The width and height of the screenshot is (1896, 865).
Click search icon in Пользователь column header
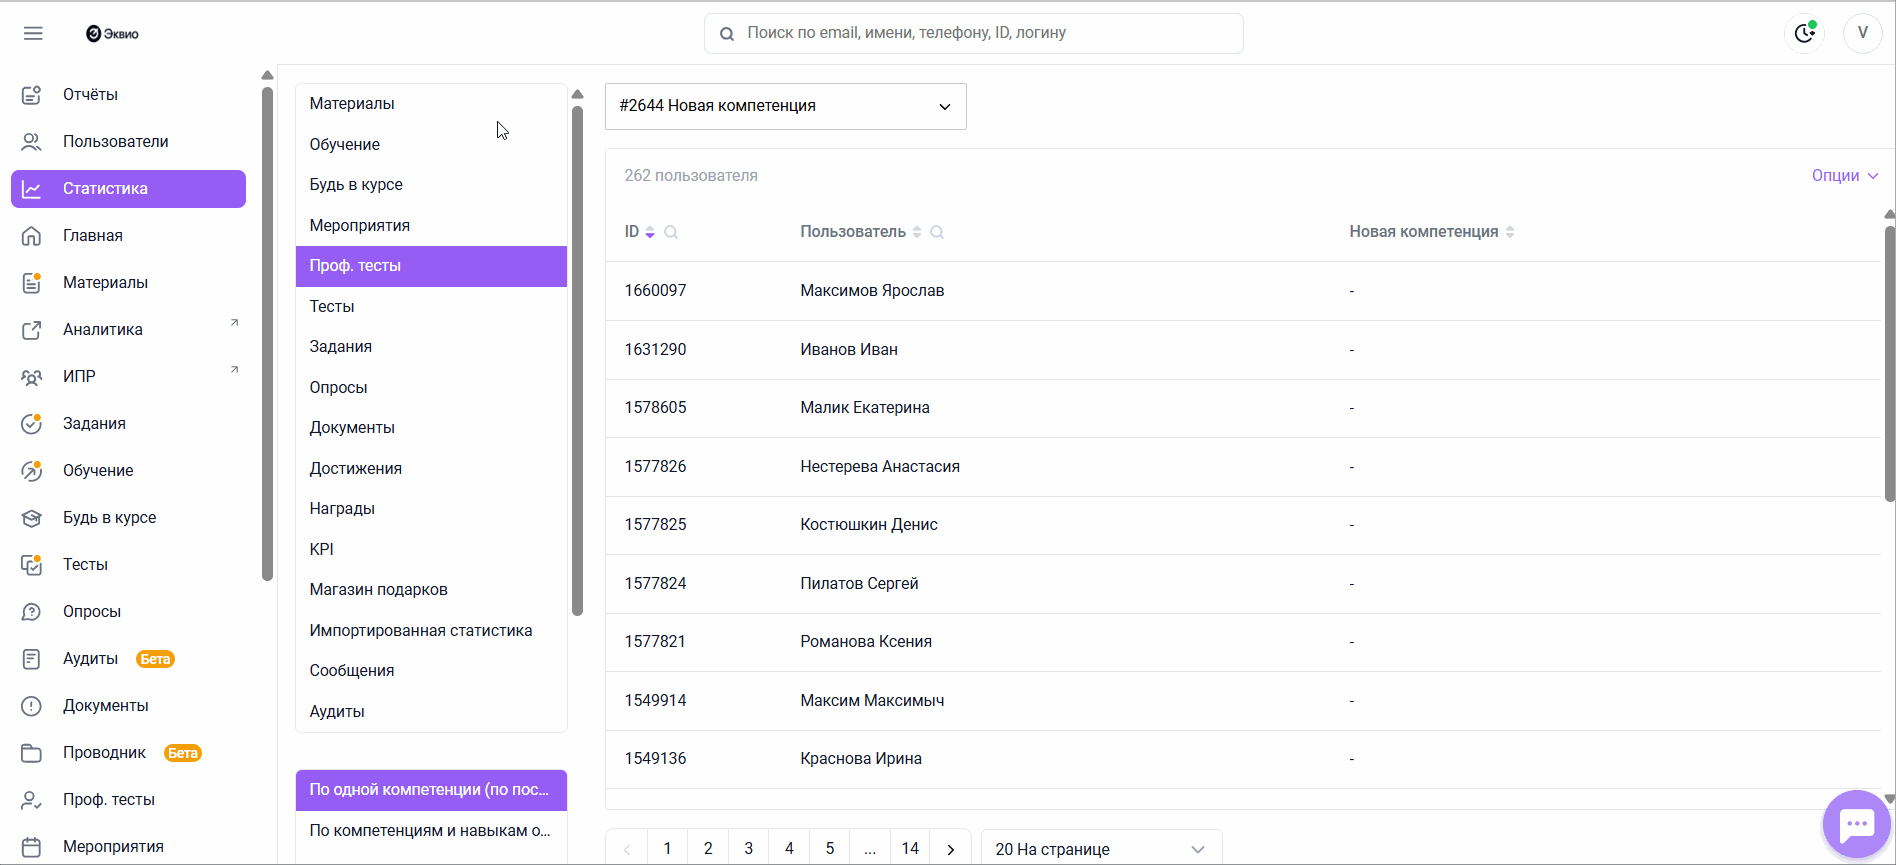[937, 232]
